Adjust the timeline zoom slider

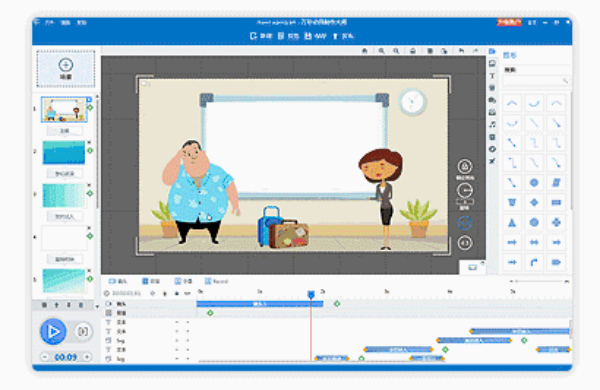click(x=540, y=281)
